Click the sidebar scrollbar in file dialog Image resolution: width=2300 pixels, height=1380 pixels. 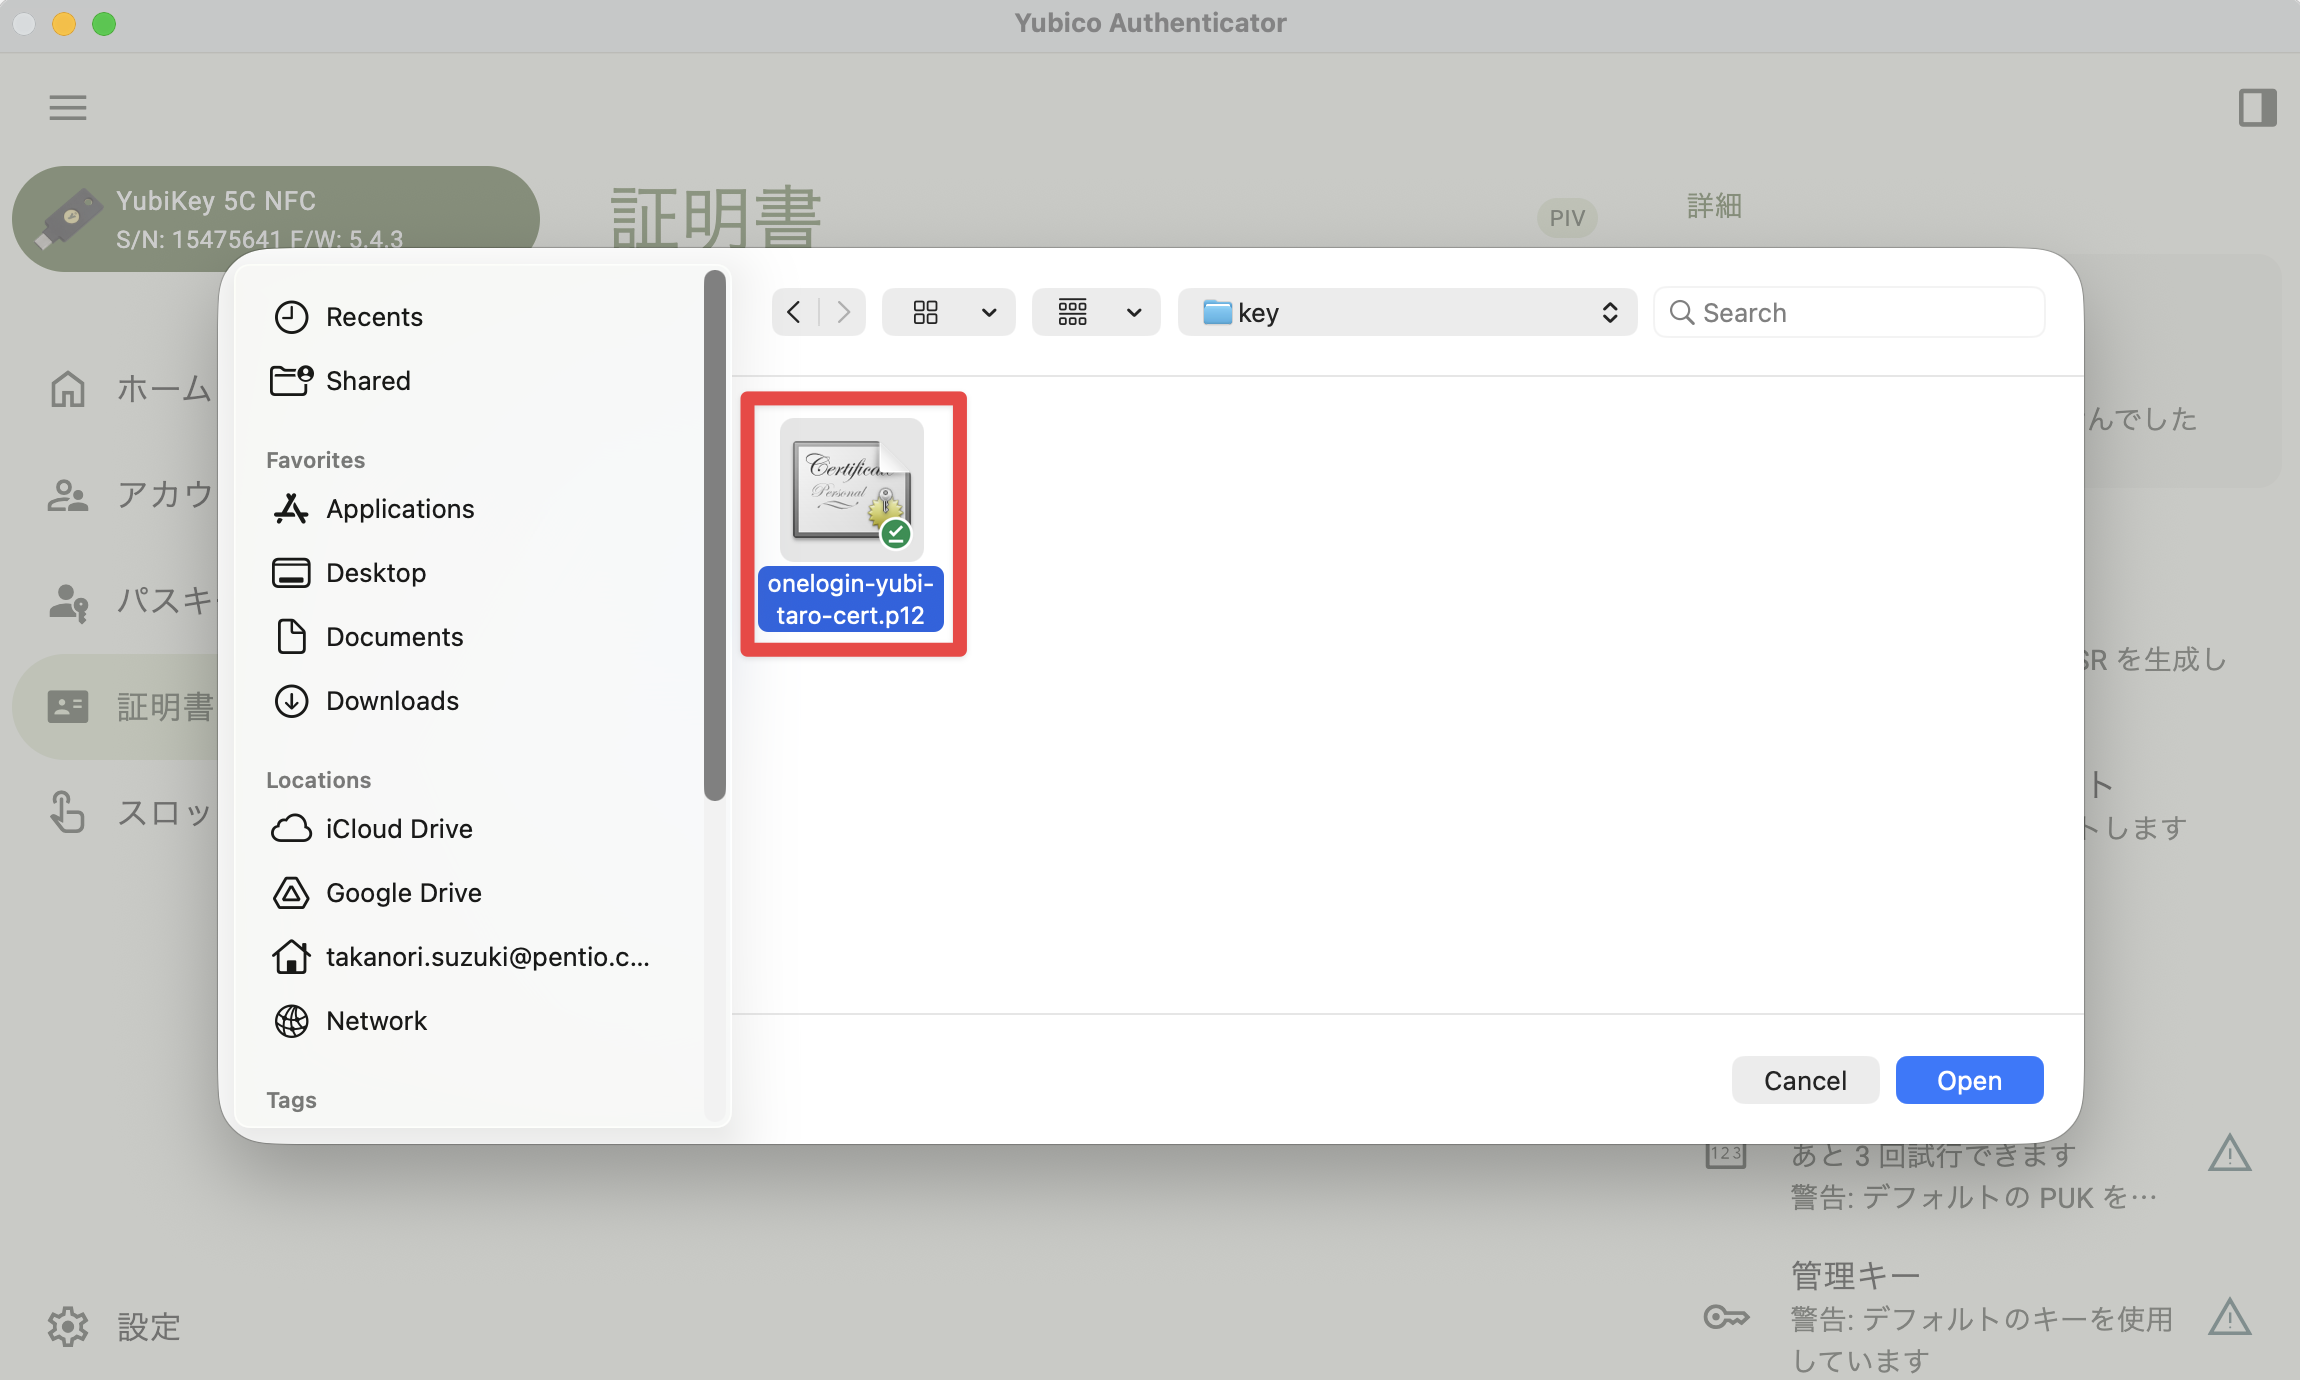pyautogui.click(x=714, y=535)
